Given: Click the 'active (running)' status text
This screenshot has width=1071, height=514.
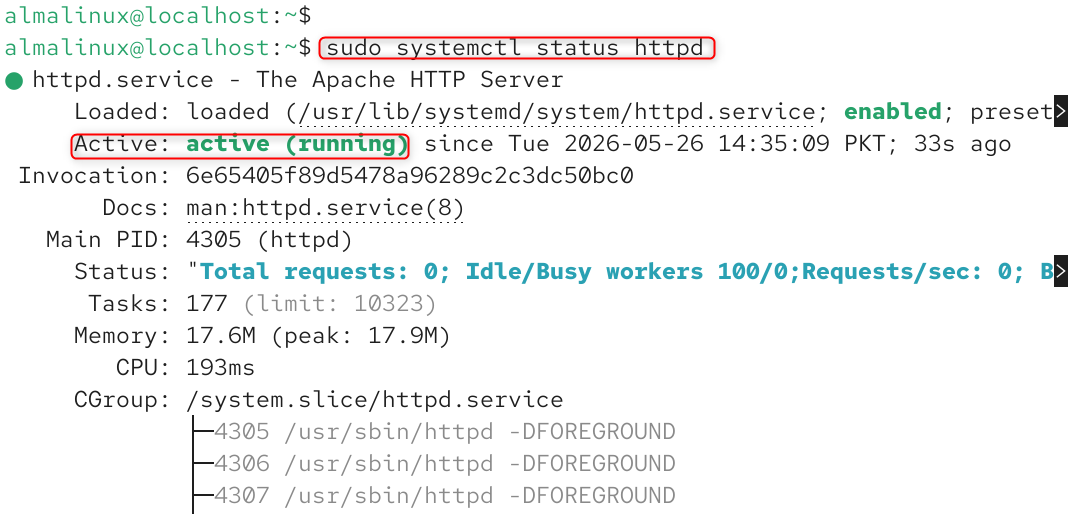Looking at the screenshot, I should click(x=296, y=144).
